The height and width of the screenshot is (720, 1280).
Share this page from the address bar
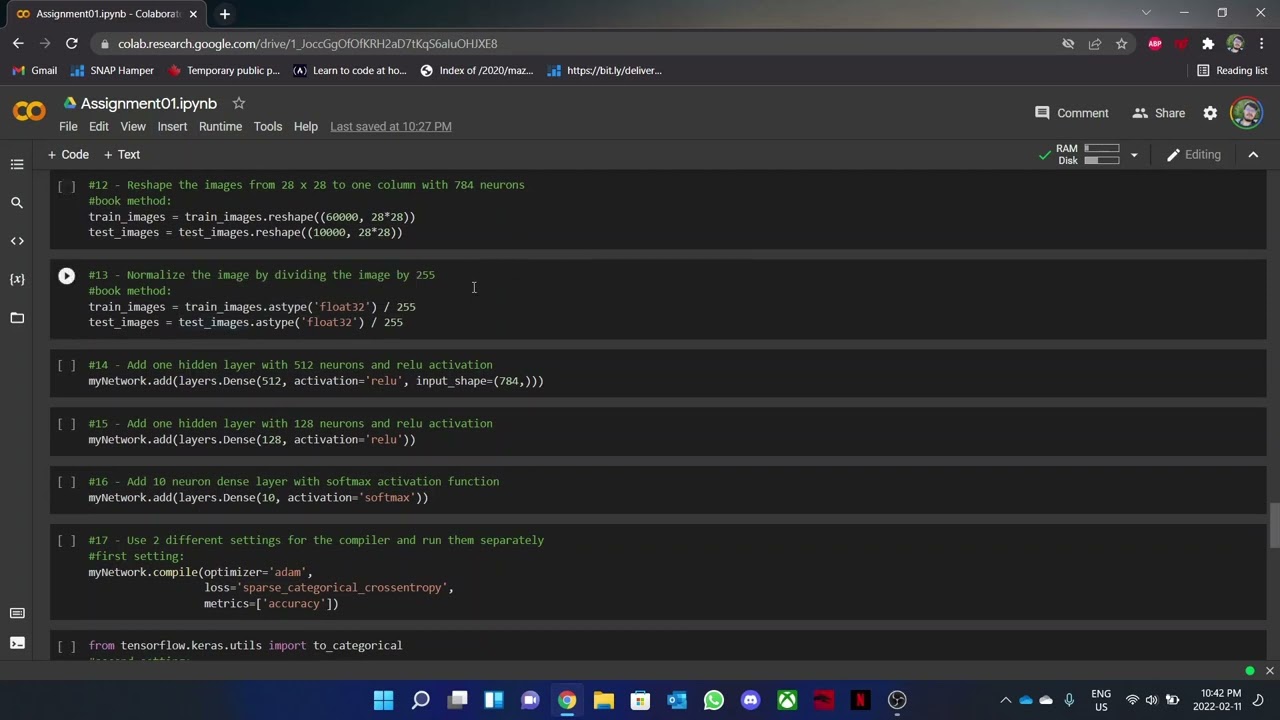click(x=1094, y=44)
